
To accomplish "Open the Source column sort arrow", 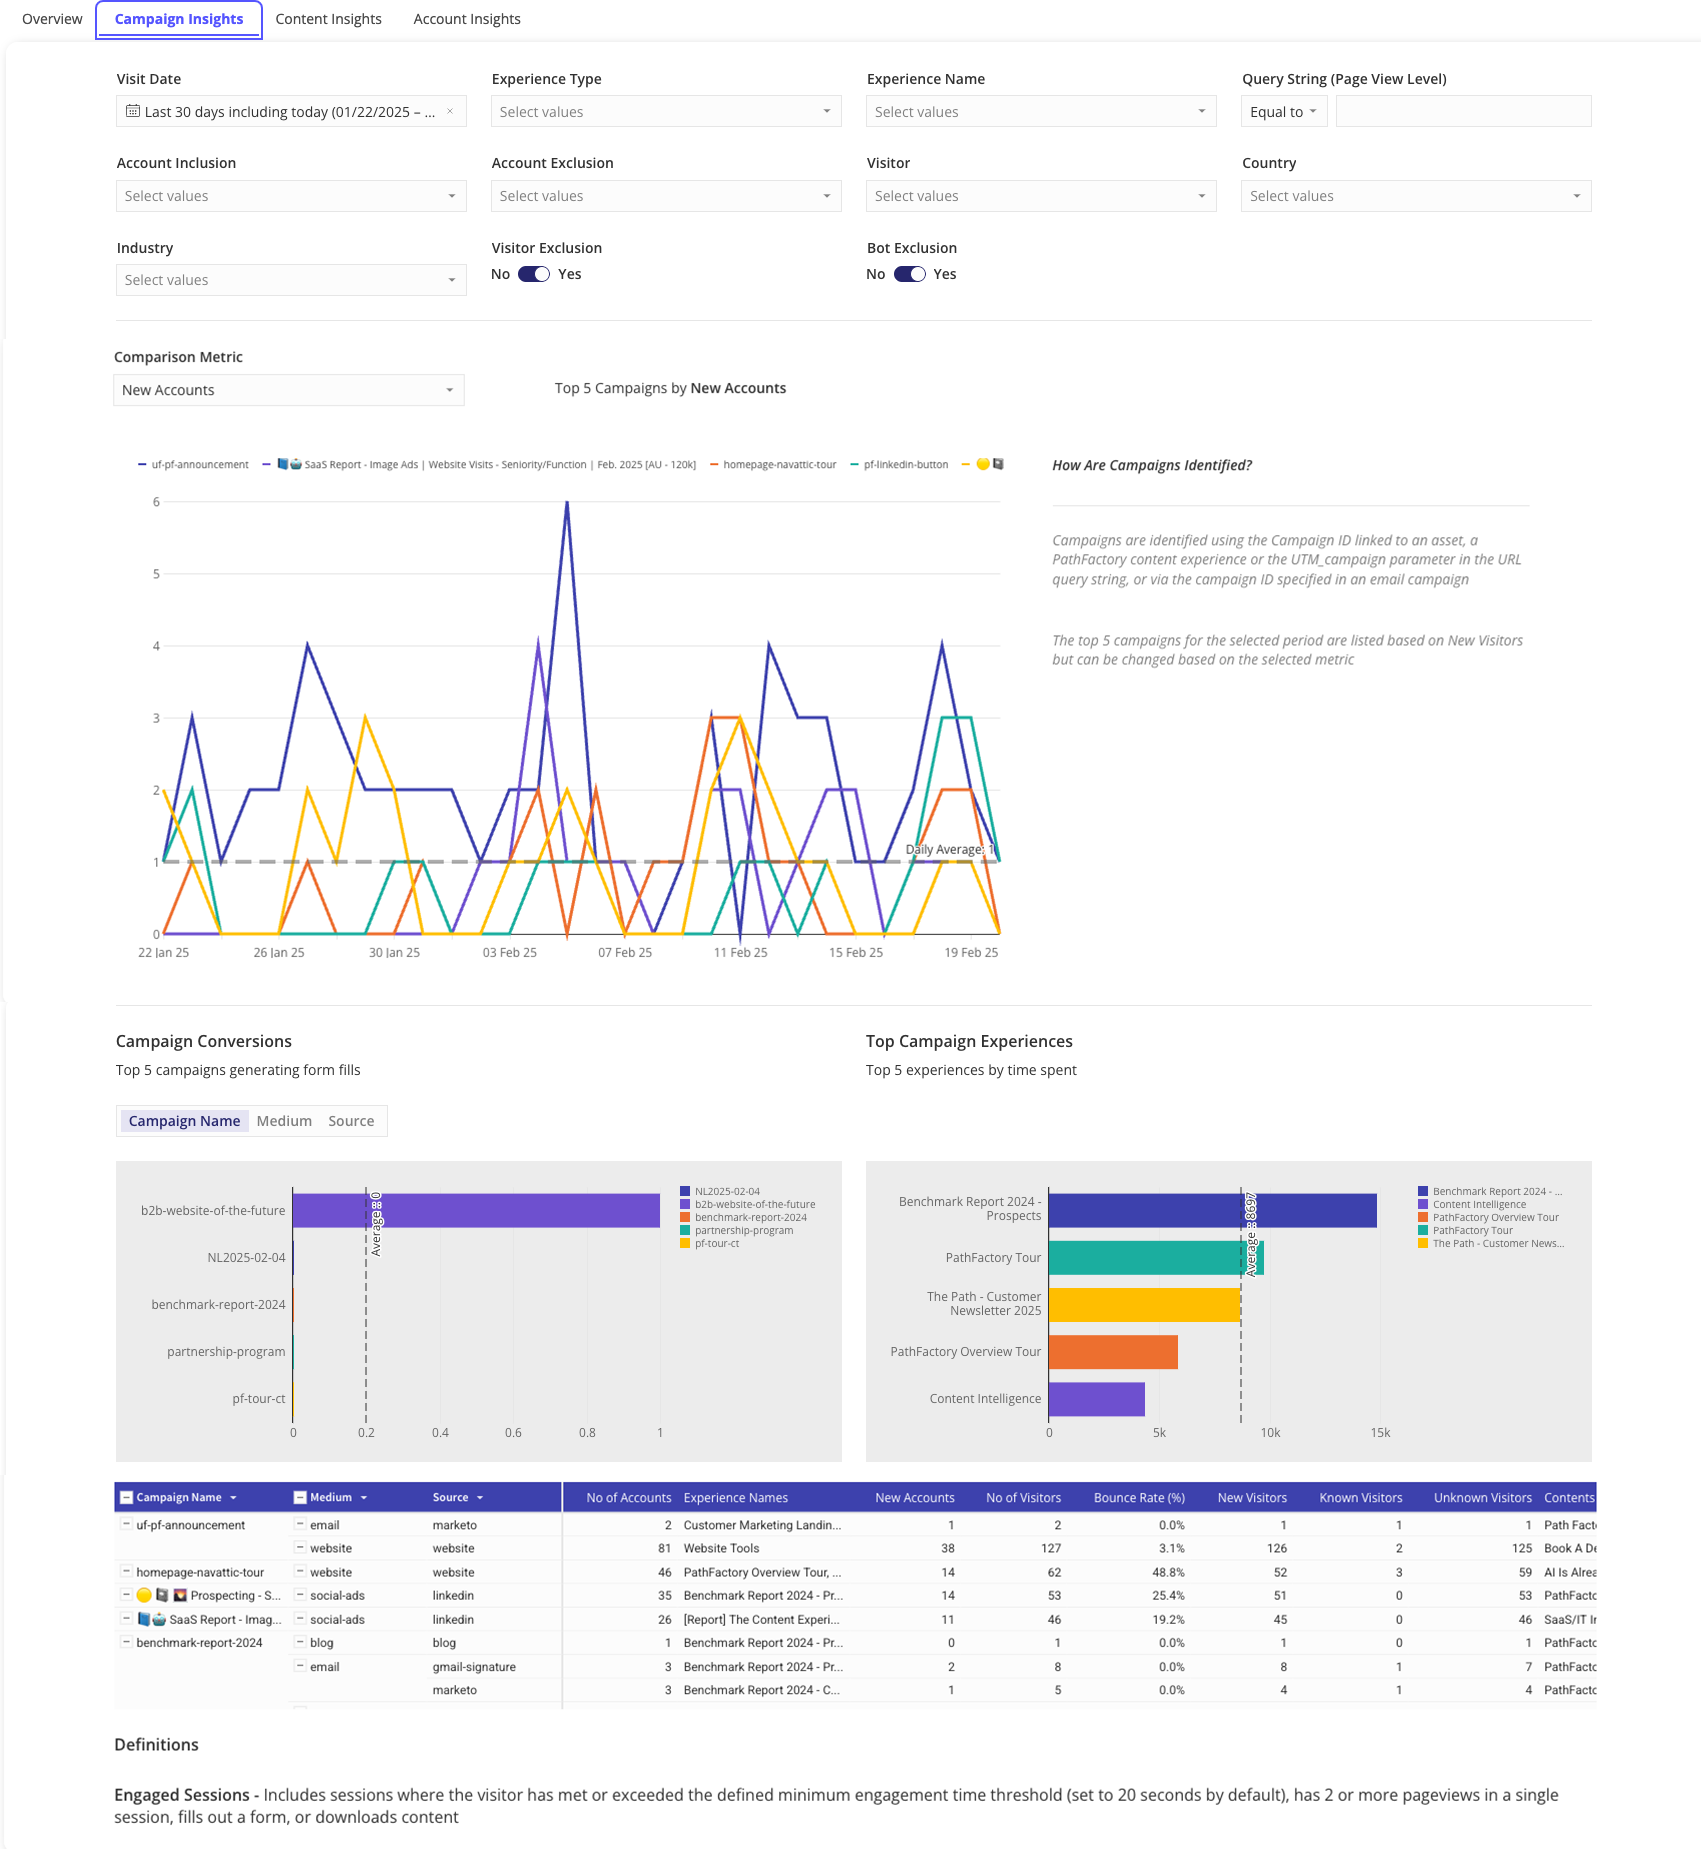I will pyautogui.click(x=480, y=1497).
